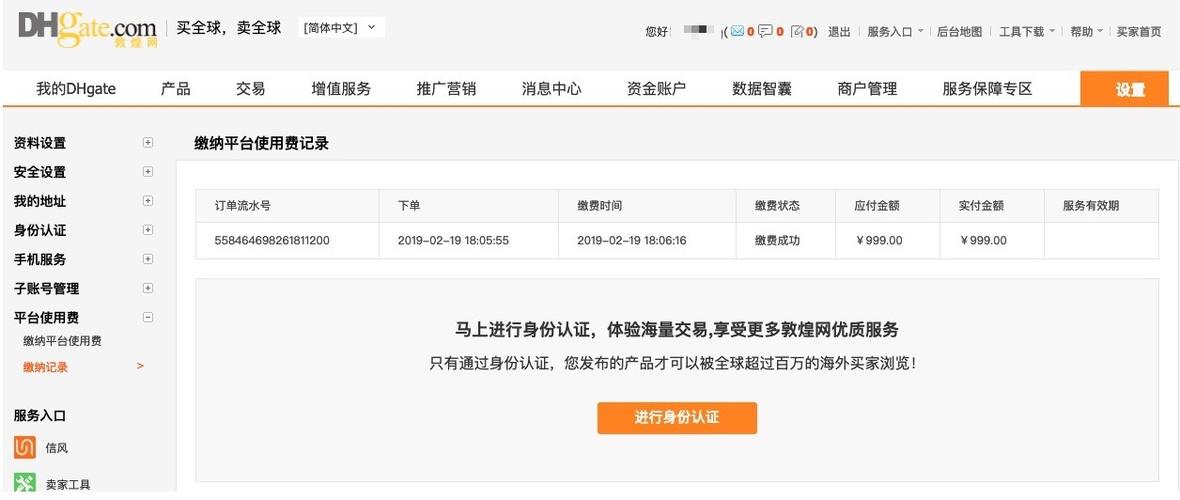Expand the 我的地址 section

click(148, 201)
